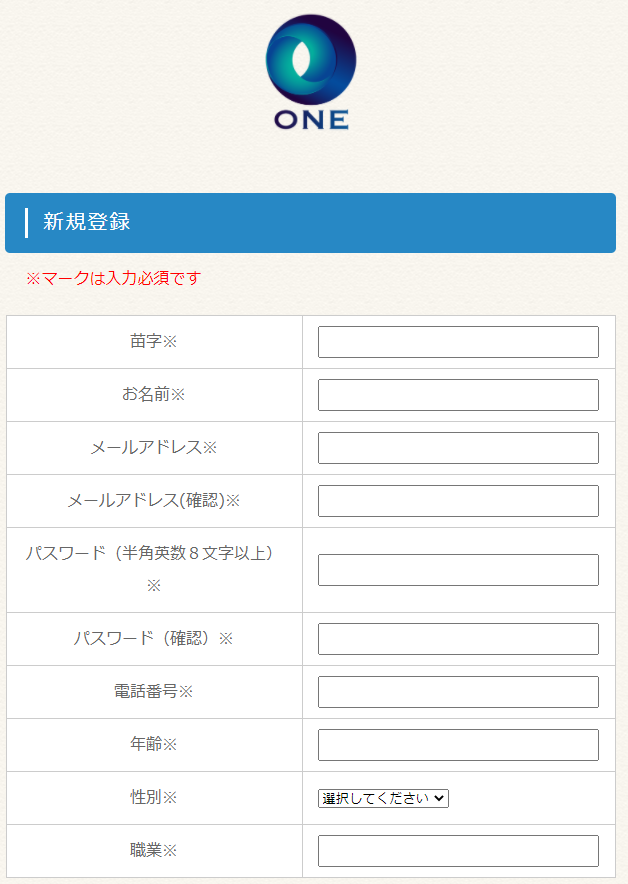Focus the 苗字 (surname) input field

point(458,342)
